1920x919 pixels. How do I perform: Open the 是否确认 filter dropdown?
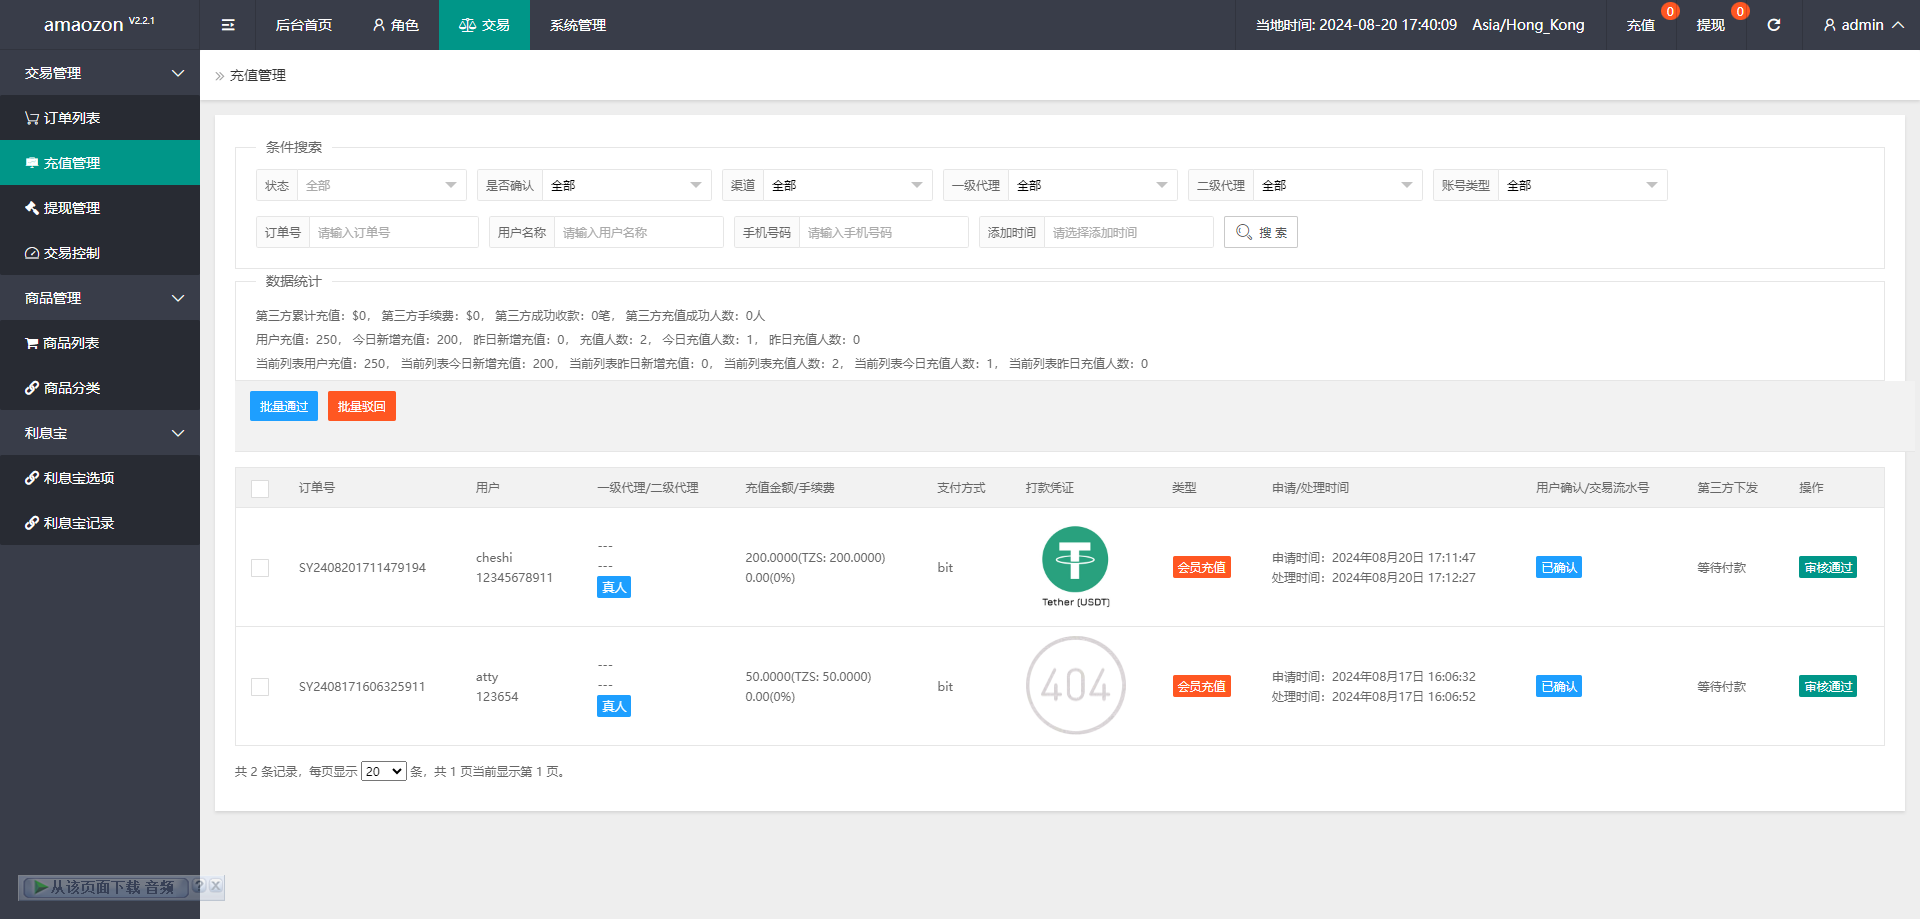625,185
